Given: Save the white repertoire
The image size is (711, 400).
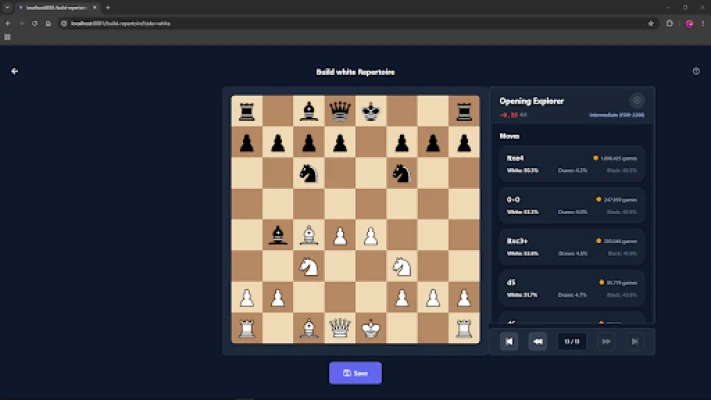Looking at the screenshot, I should pos(355,373).
